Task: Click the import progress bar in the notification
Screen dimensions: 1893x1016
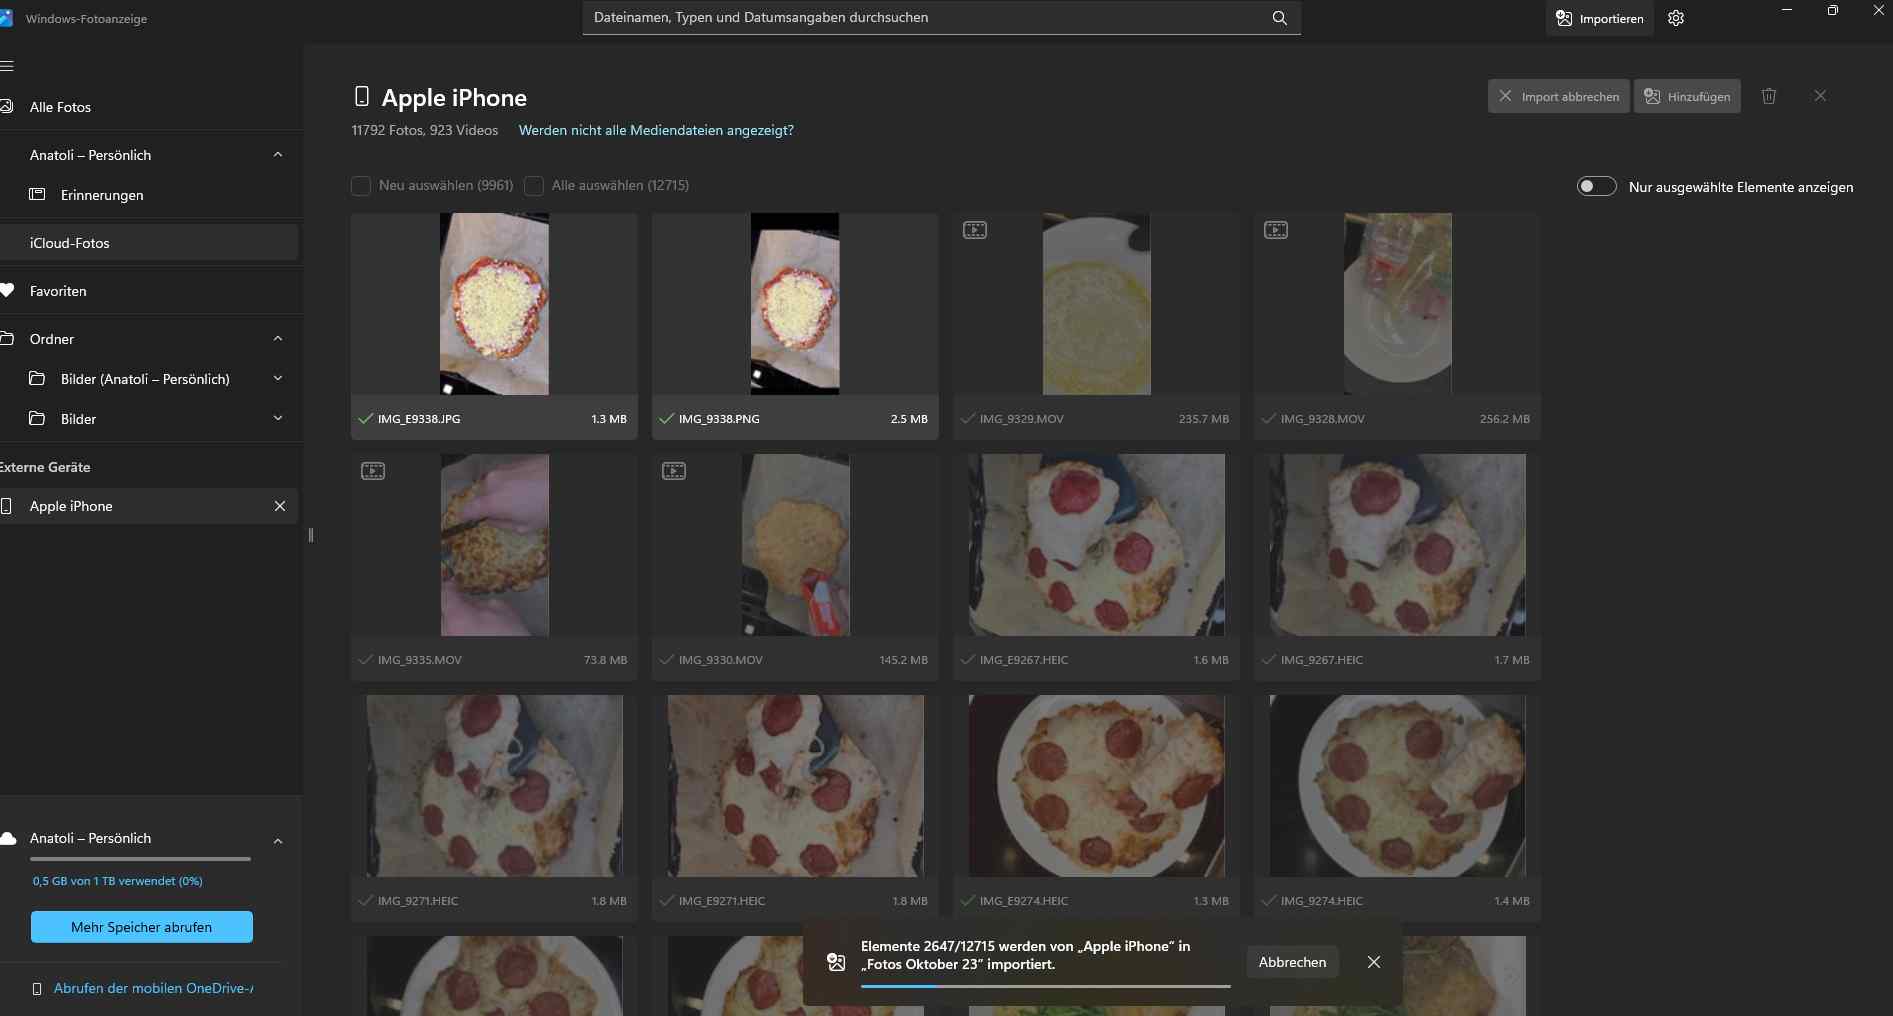Action: pyautogui.click(x=1045, y=986)
